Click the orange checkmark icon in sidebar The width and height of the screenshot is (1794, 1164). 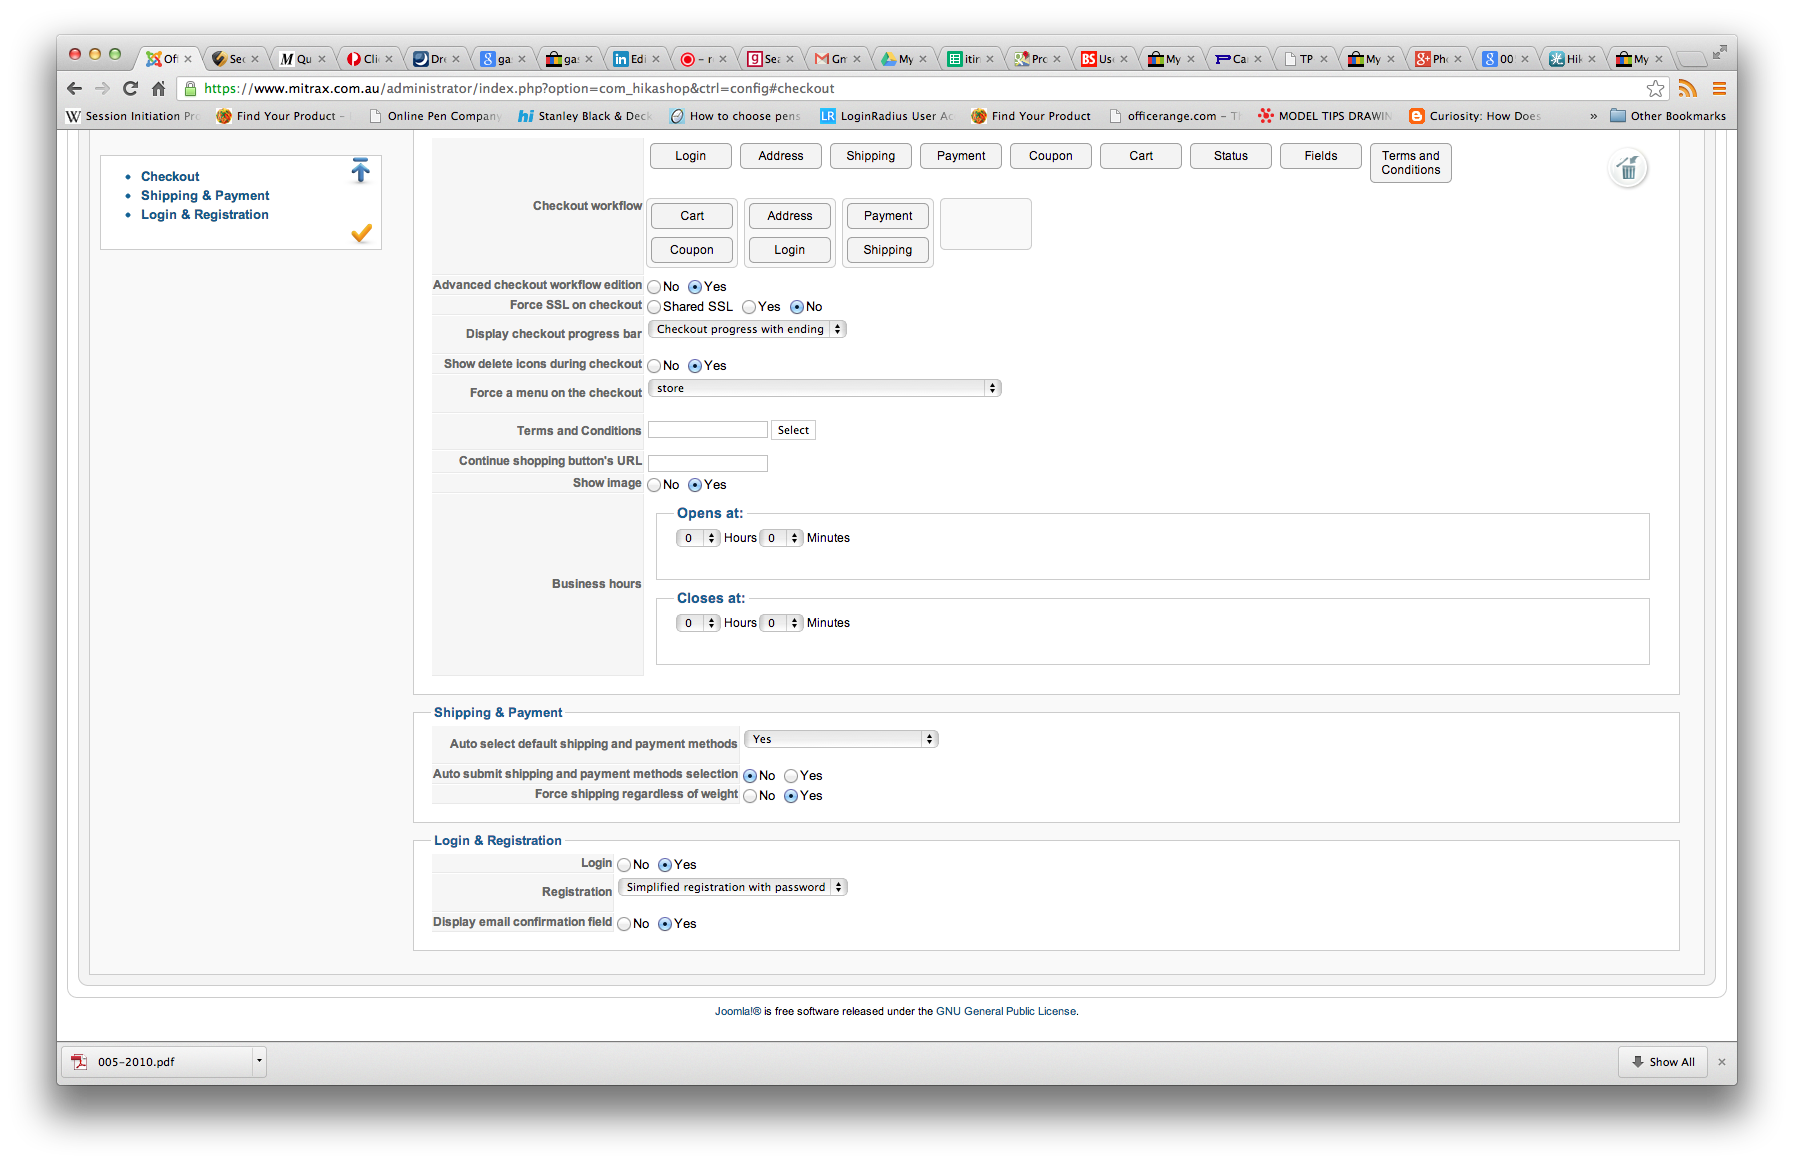[x=361, y=233]
